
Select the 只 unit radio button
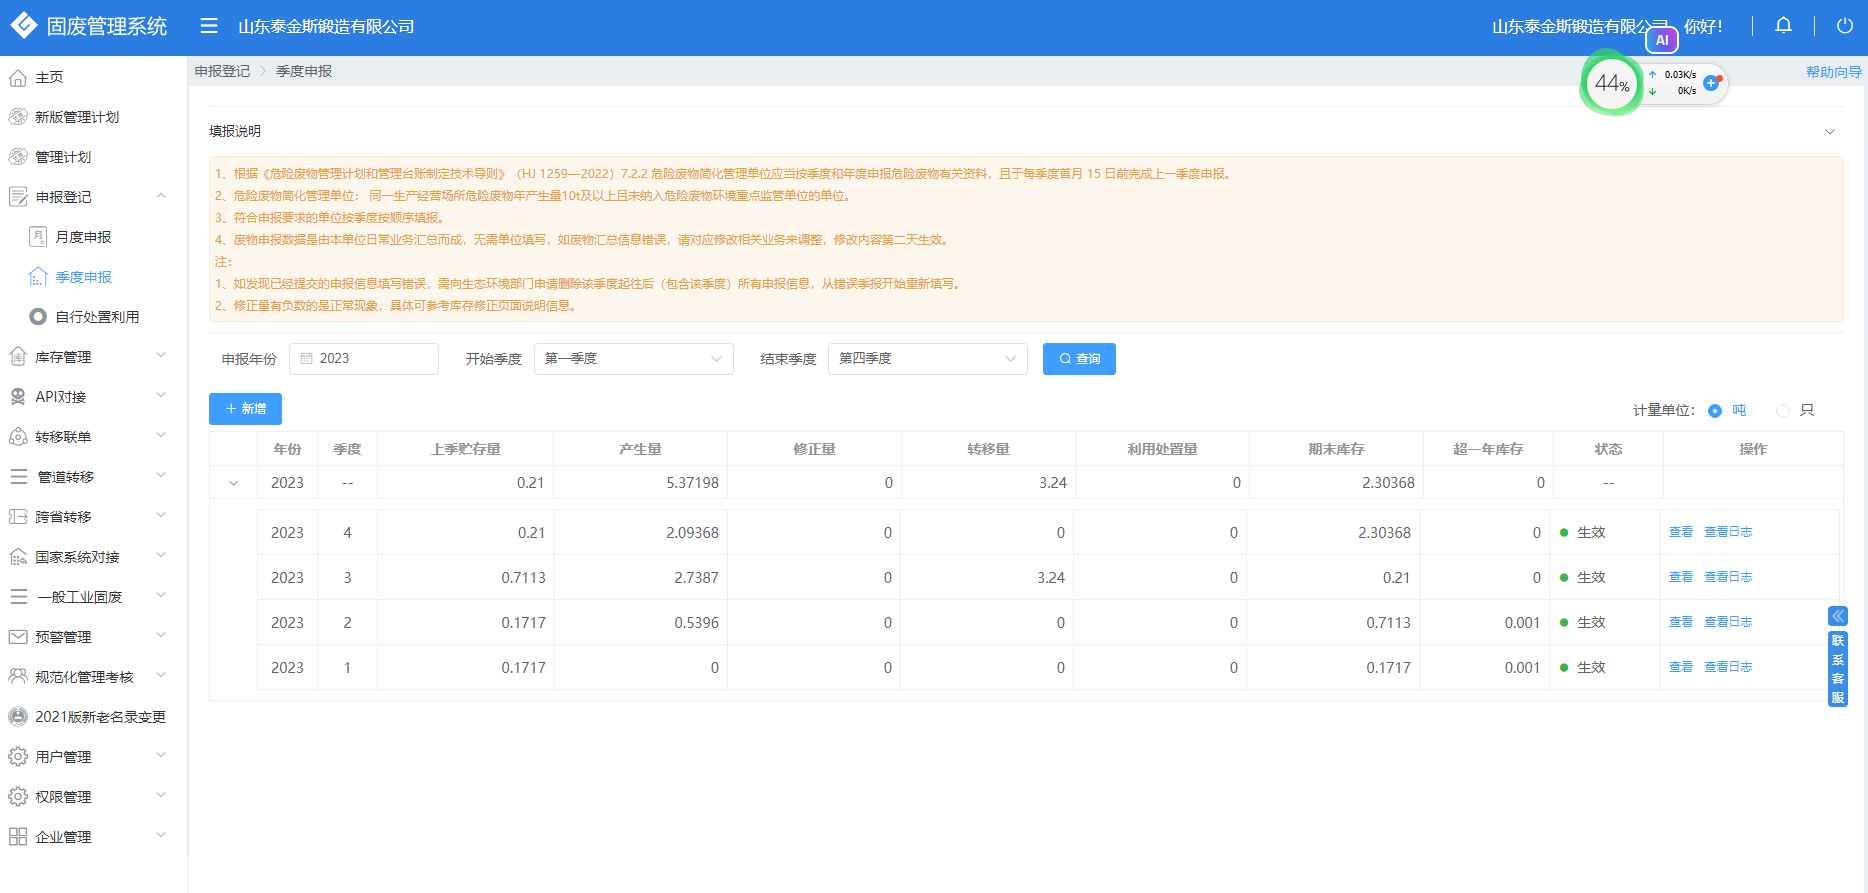[1783, 411]
